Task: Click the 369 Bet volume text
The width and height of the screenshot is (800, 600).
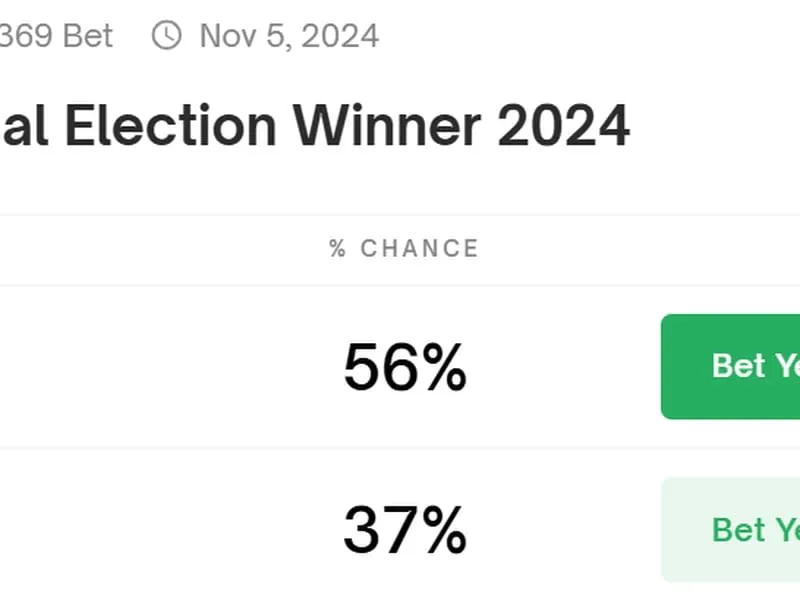Action: (56, 36)
